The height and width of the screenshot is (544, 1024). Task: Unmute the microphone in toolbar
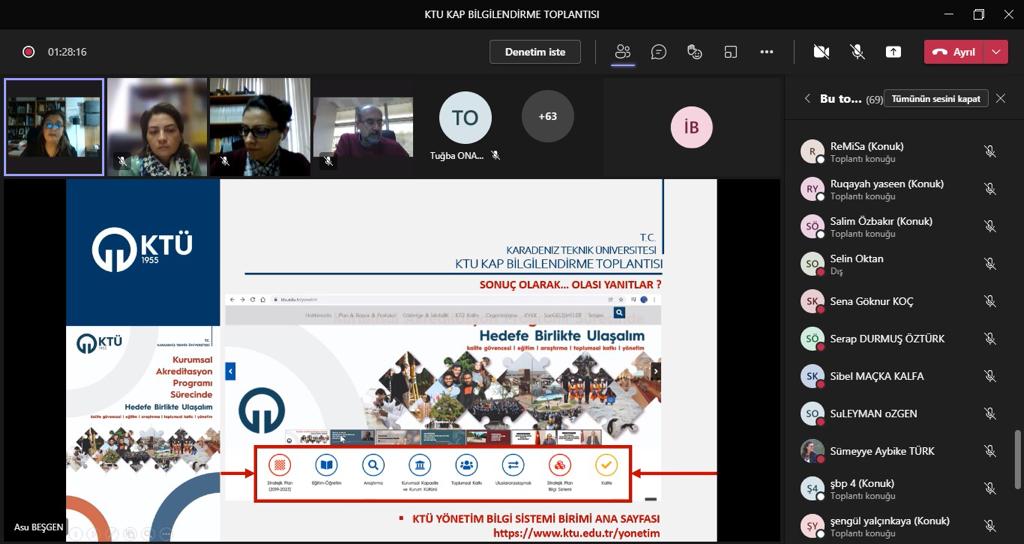[x=857, y=52]
